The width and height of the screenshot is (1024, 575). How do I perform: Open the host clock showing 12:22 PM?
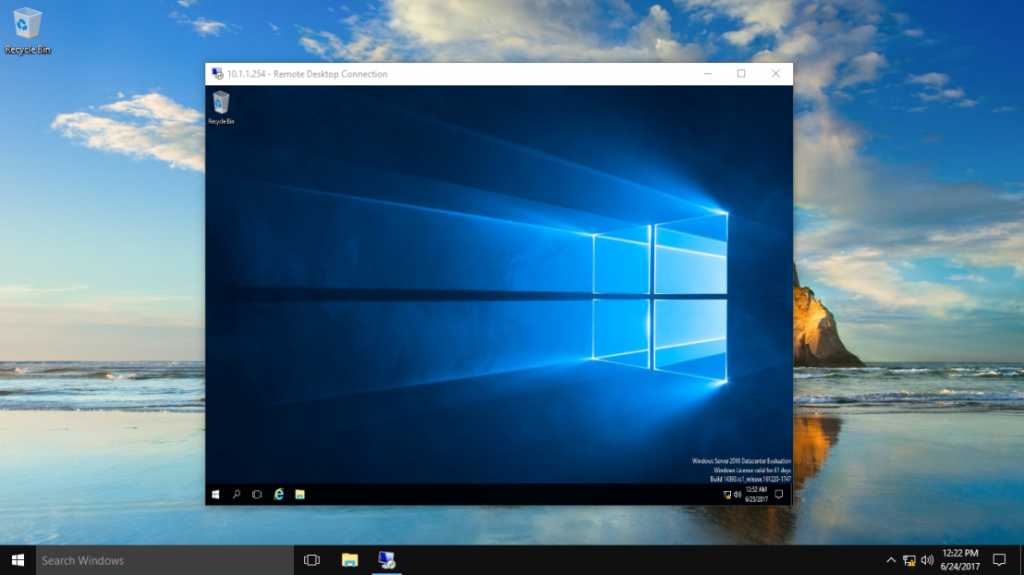[960, 560]
